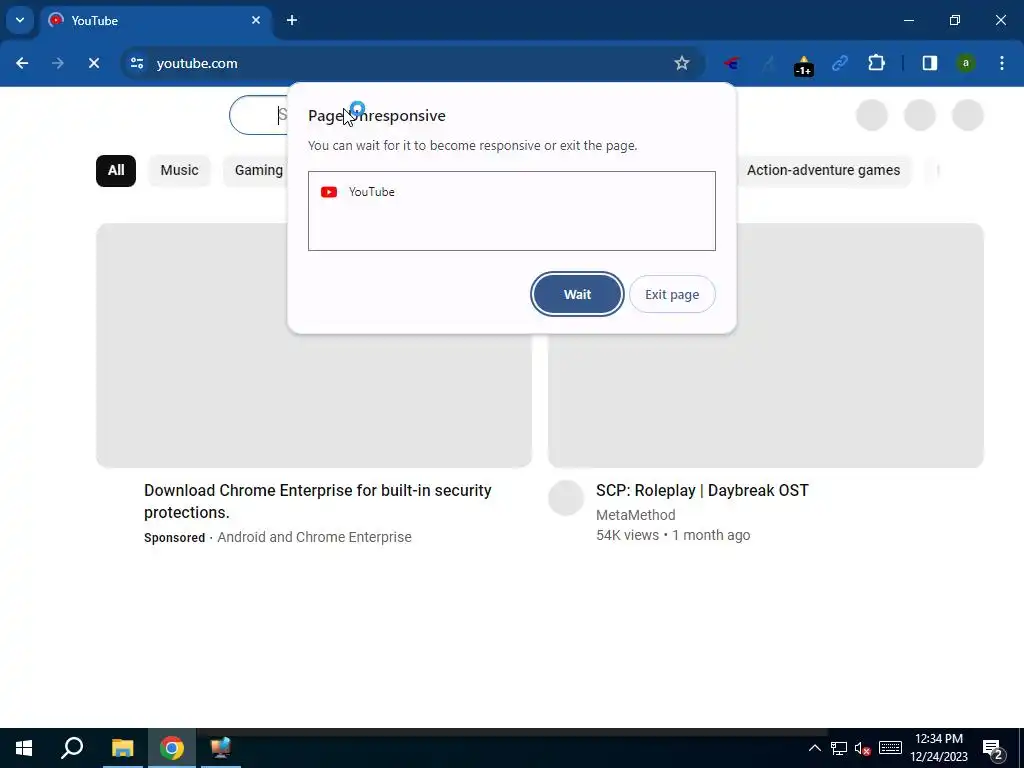
Task: Open the Windows Start menu
Action: pos(24,748)
